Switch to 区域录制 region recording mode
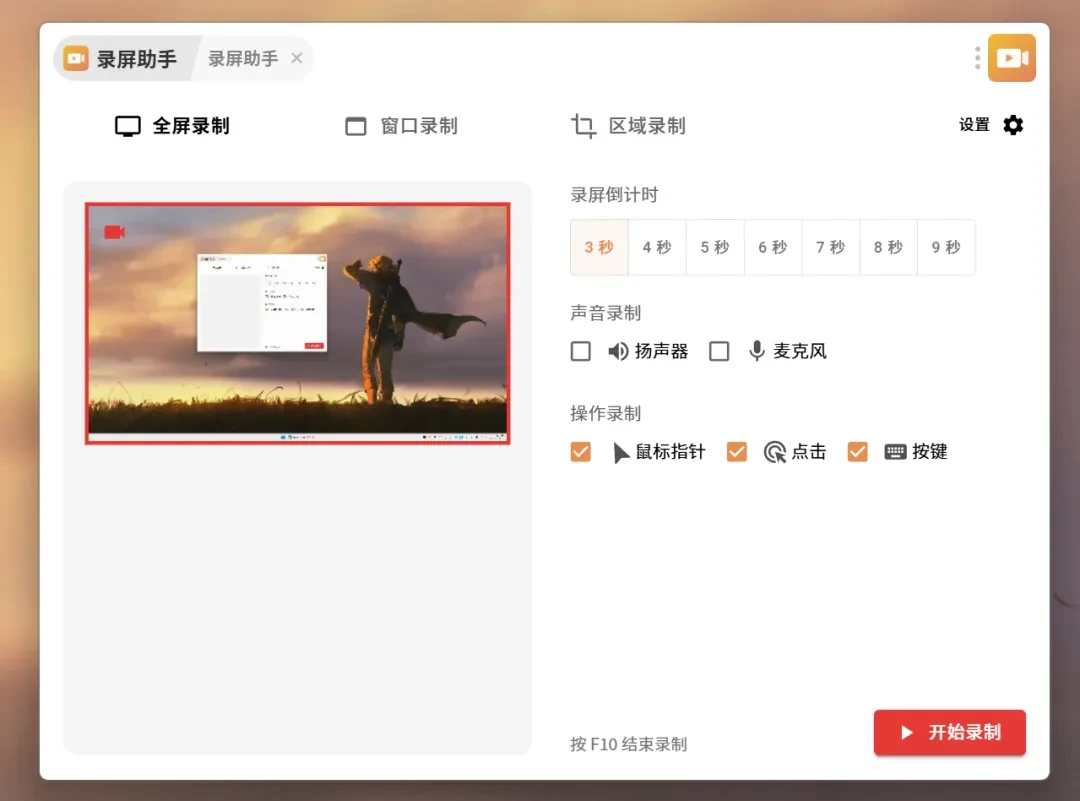 point(628,126)
